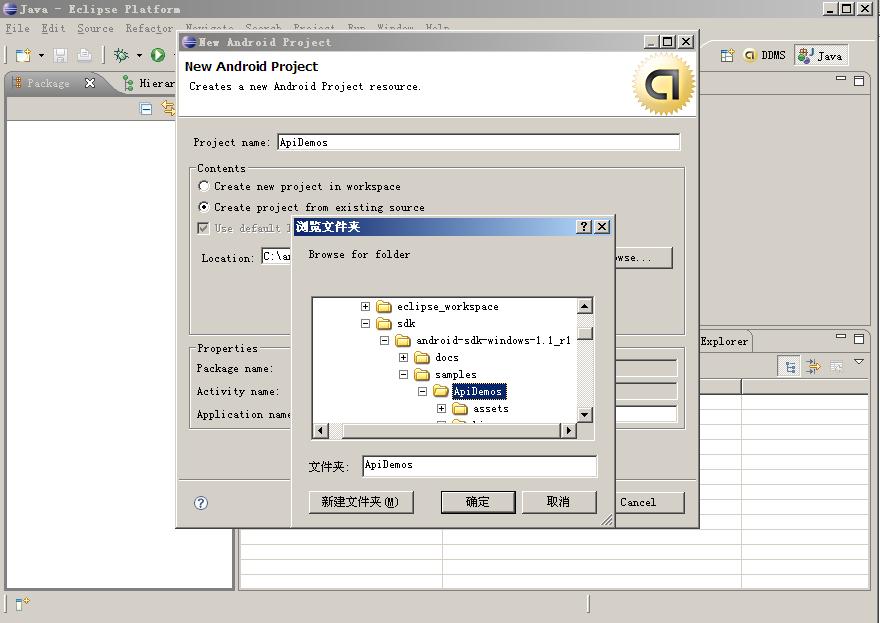Click the Print icon in Eclipse toolbar
Image resolution: width=880 pixels, height=623 pixels.
[84, 55]
